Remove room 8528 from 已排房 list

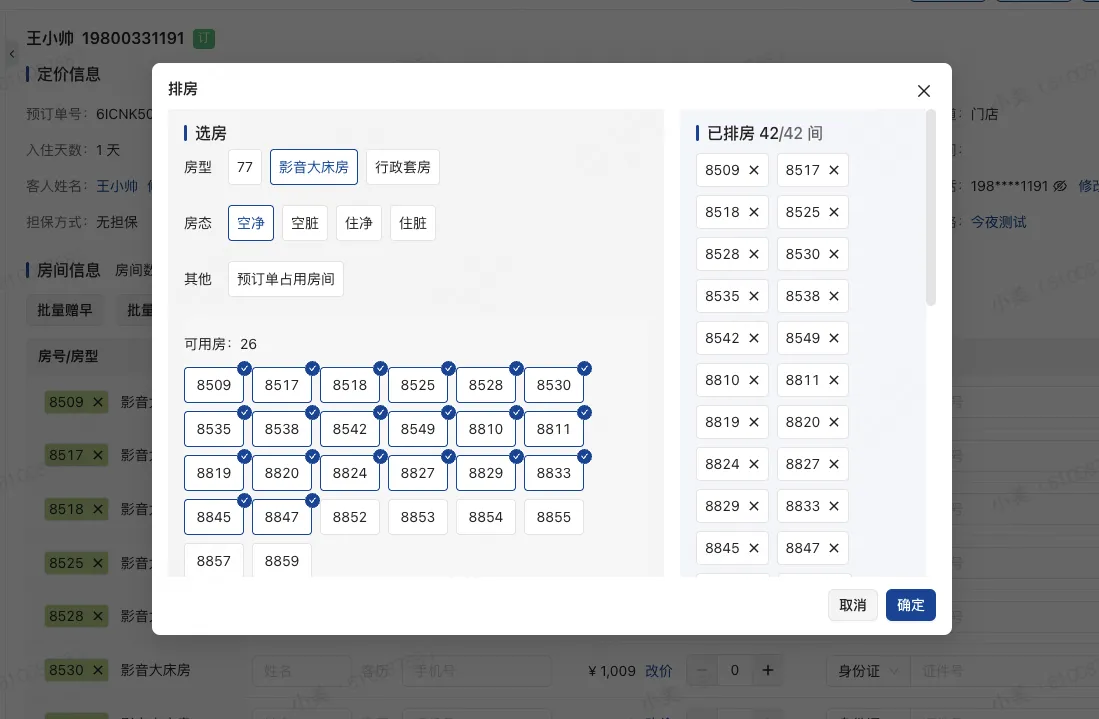coord(753,254)
